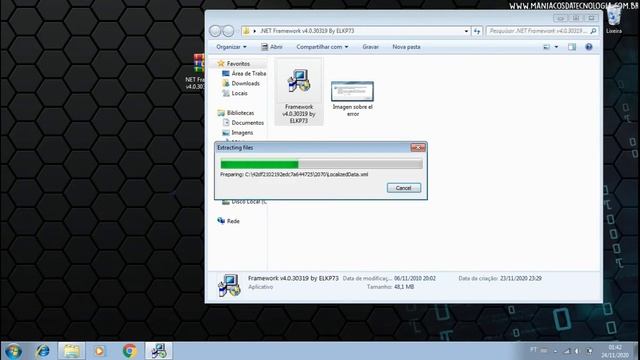Change the folder view icon
Screen dimensions: 640x360
[547, 47]
